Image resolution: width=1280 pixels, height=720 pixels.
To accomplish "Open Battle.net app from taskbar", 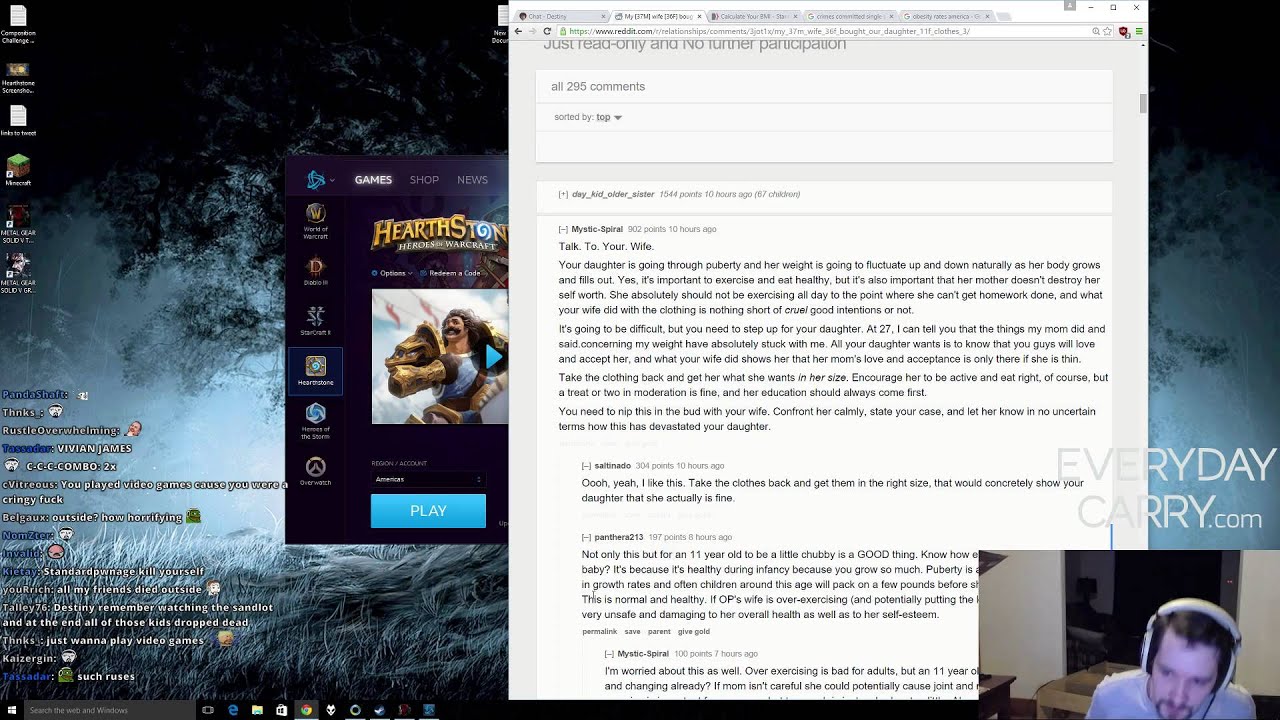I will pyautogui.click(x=428, y=710).
